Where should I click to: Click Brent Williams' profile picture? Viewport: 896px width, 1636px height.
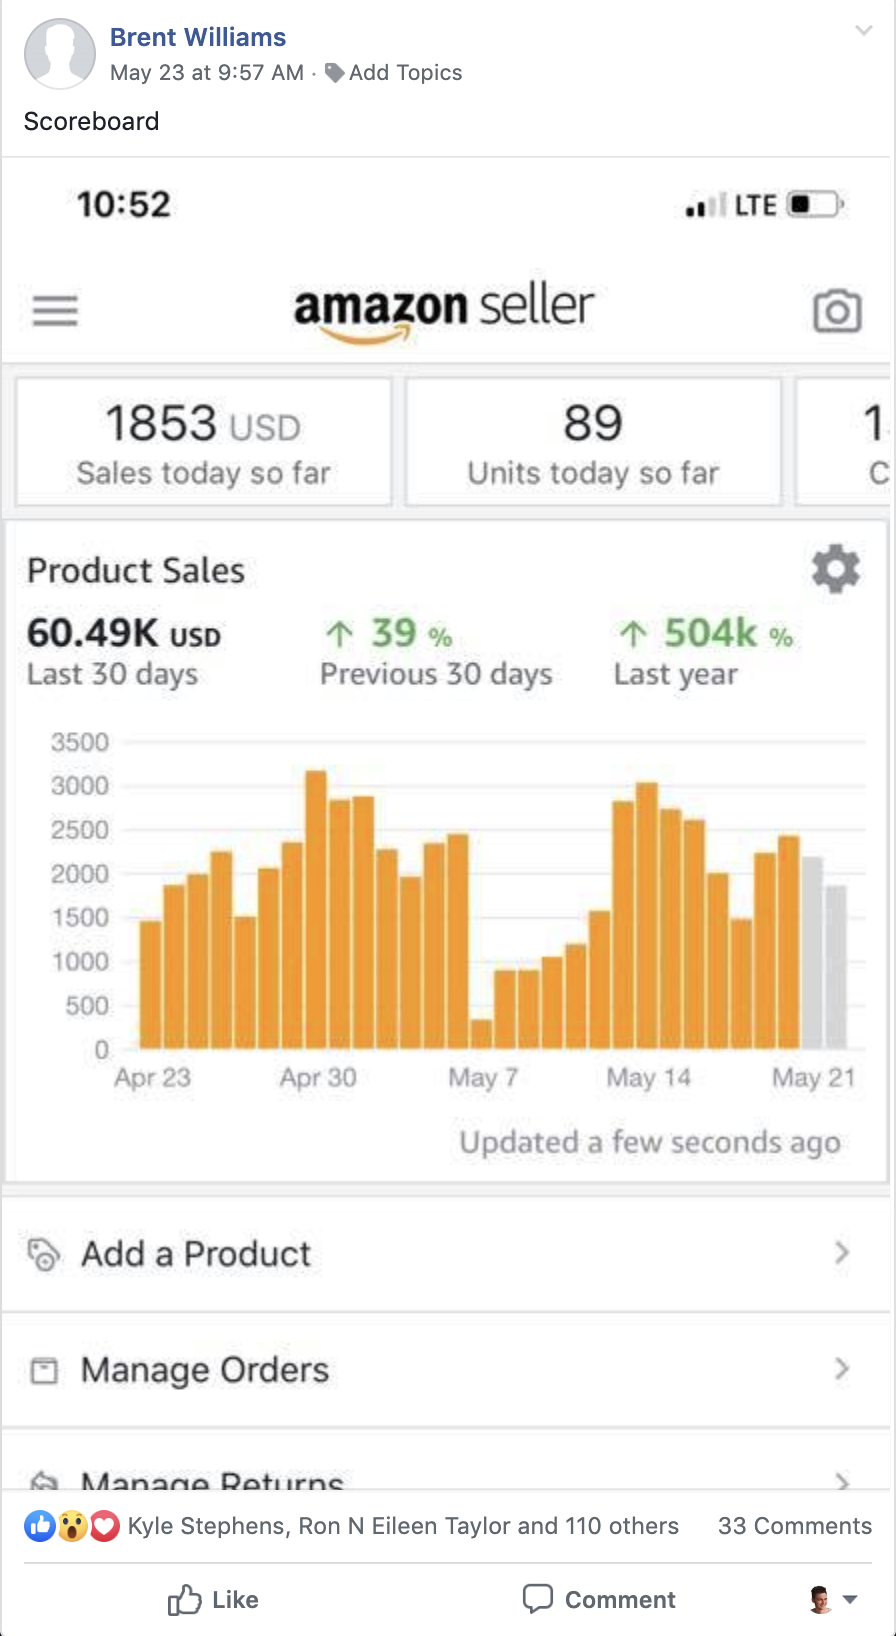pyautogui.click(x=60, y=54)
